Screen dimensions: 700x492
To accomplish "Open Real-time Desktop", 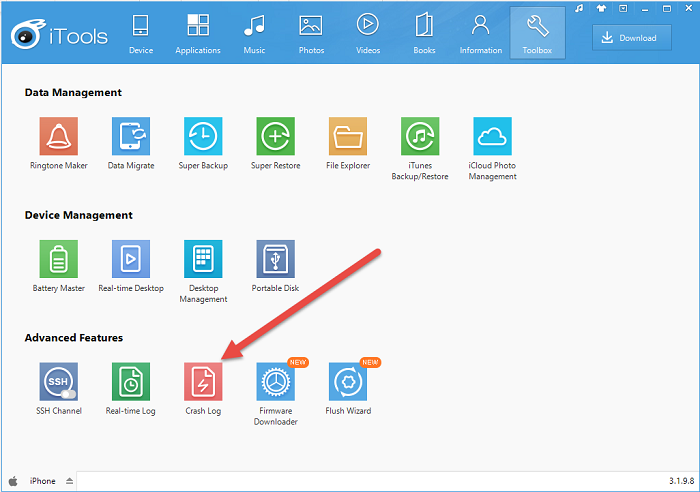I will 131,259.
